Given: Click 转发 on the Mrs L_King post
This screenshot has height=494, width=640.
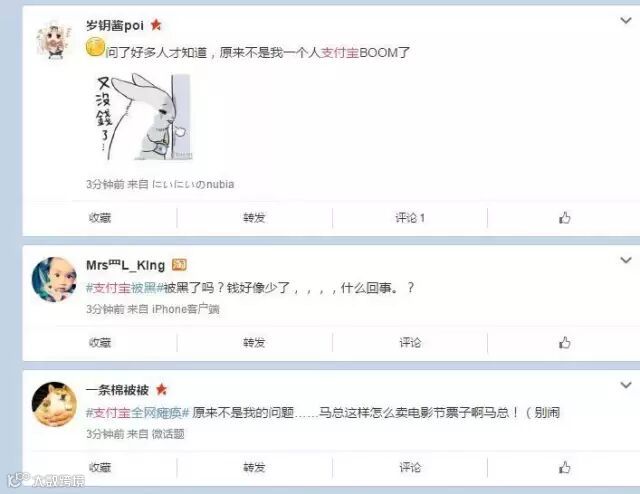Looking at the screenshot, I should (254, 342).
